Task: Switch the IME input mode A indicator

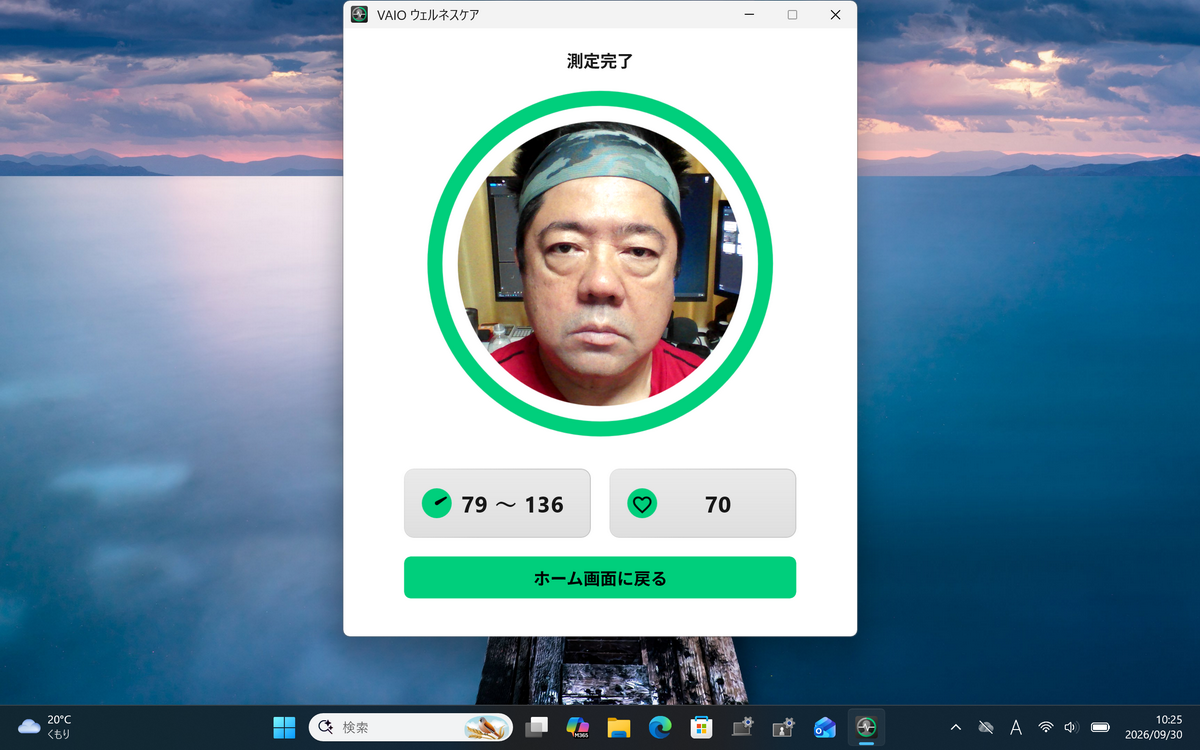Action: (x=1016, y=727)
